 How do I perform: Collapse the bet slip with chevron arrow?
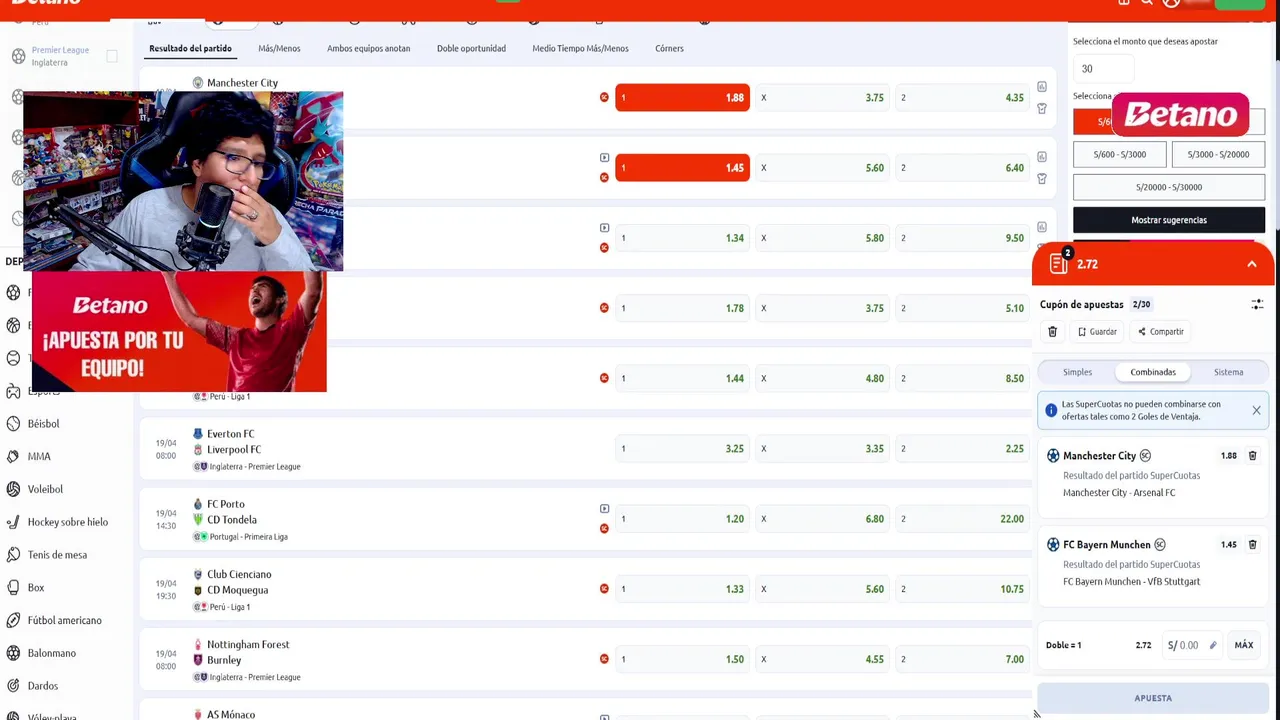point(1252,264)
